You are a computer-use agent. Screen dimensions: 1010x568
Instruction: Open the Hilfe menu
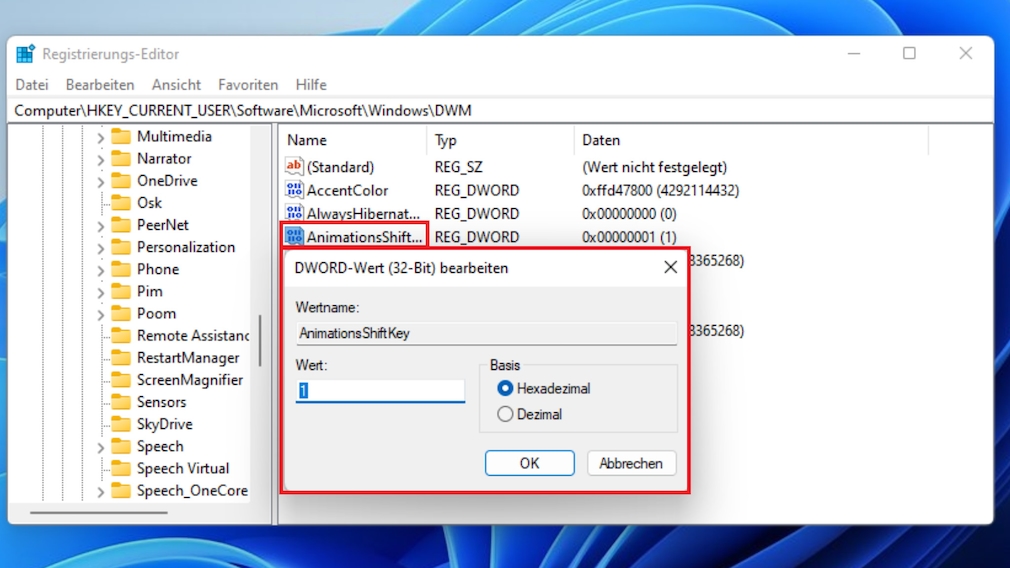pos(311,84)
